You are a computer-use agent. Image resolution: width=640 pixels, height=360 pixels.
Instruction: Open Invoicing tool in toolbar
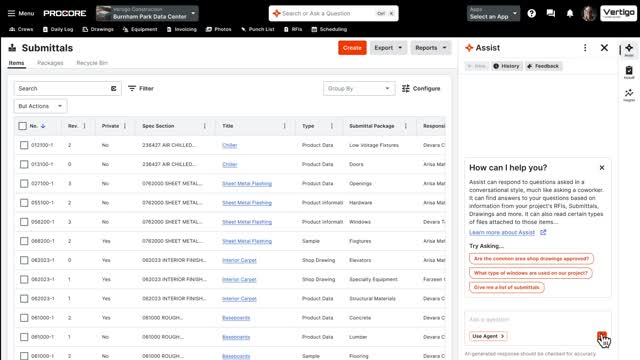(182, 29)
